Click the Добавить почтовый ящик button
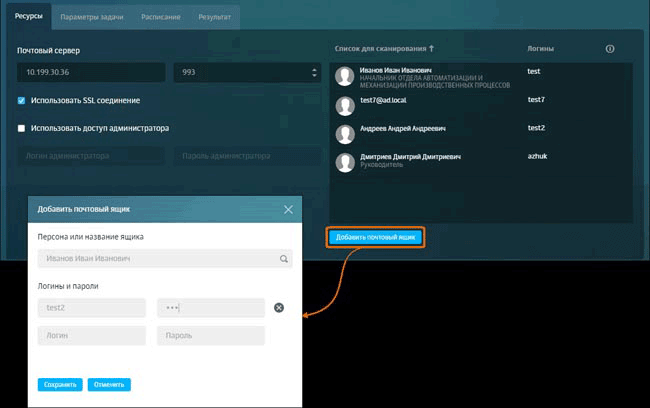Screen dimensions: 650x408 pos(375,237)
